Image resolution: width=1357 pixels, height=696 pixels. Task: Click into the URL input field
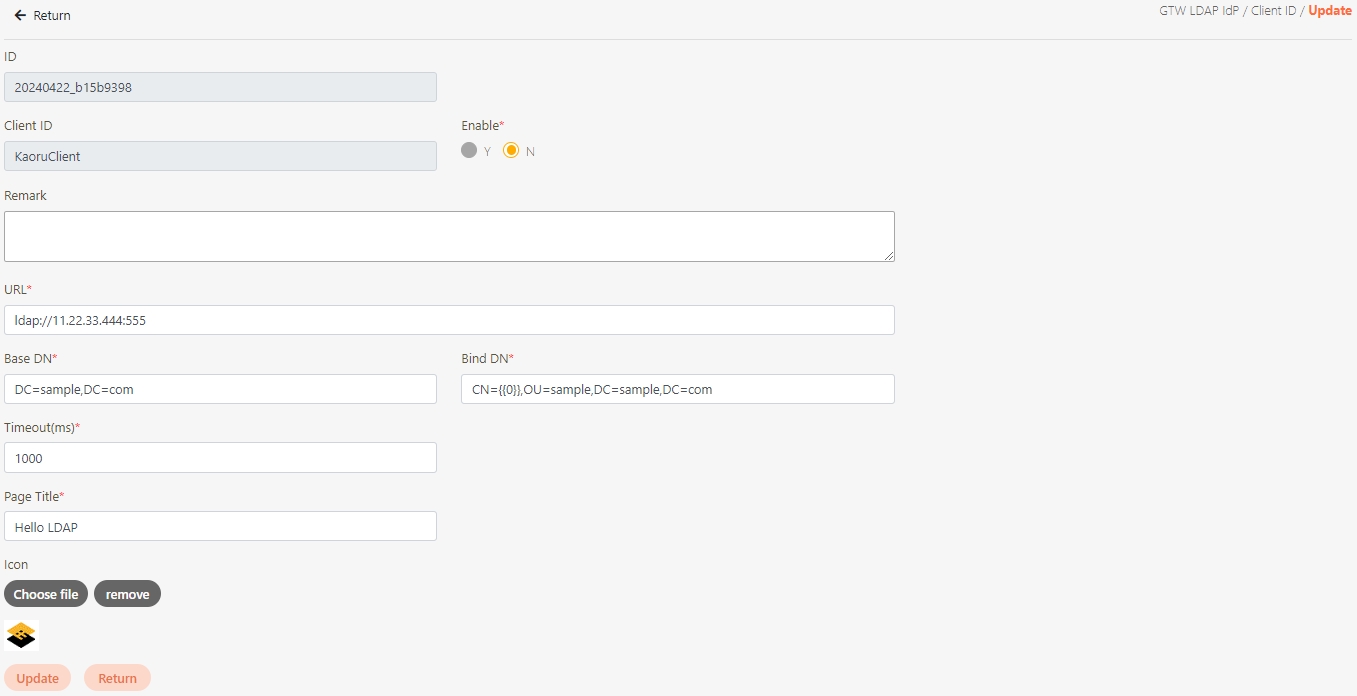448,320
